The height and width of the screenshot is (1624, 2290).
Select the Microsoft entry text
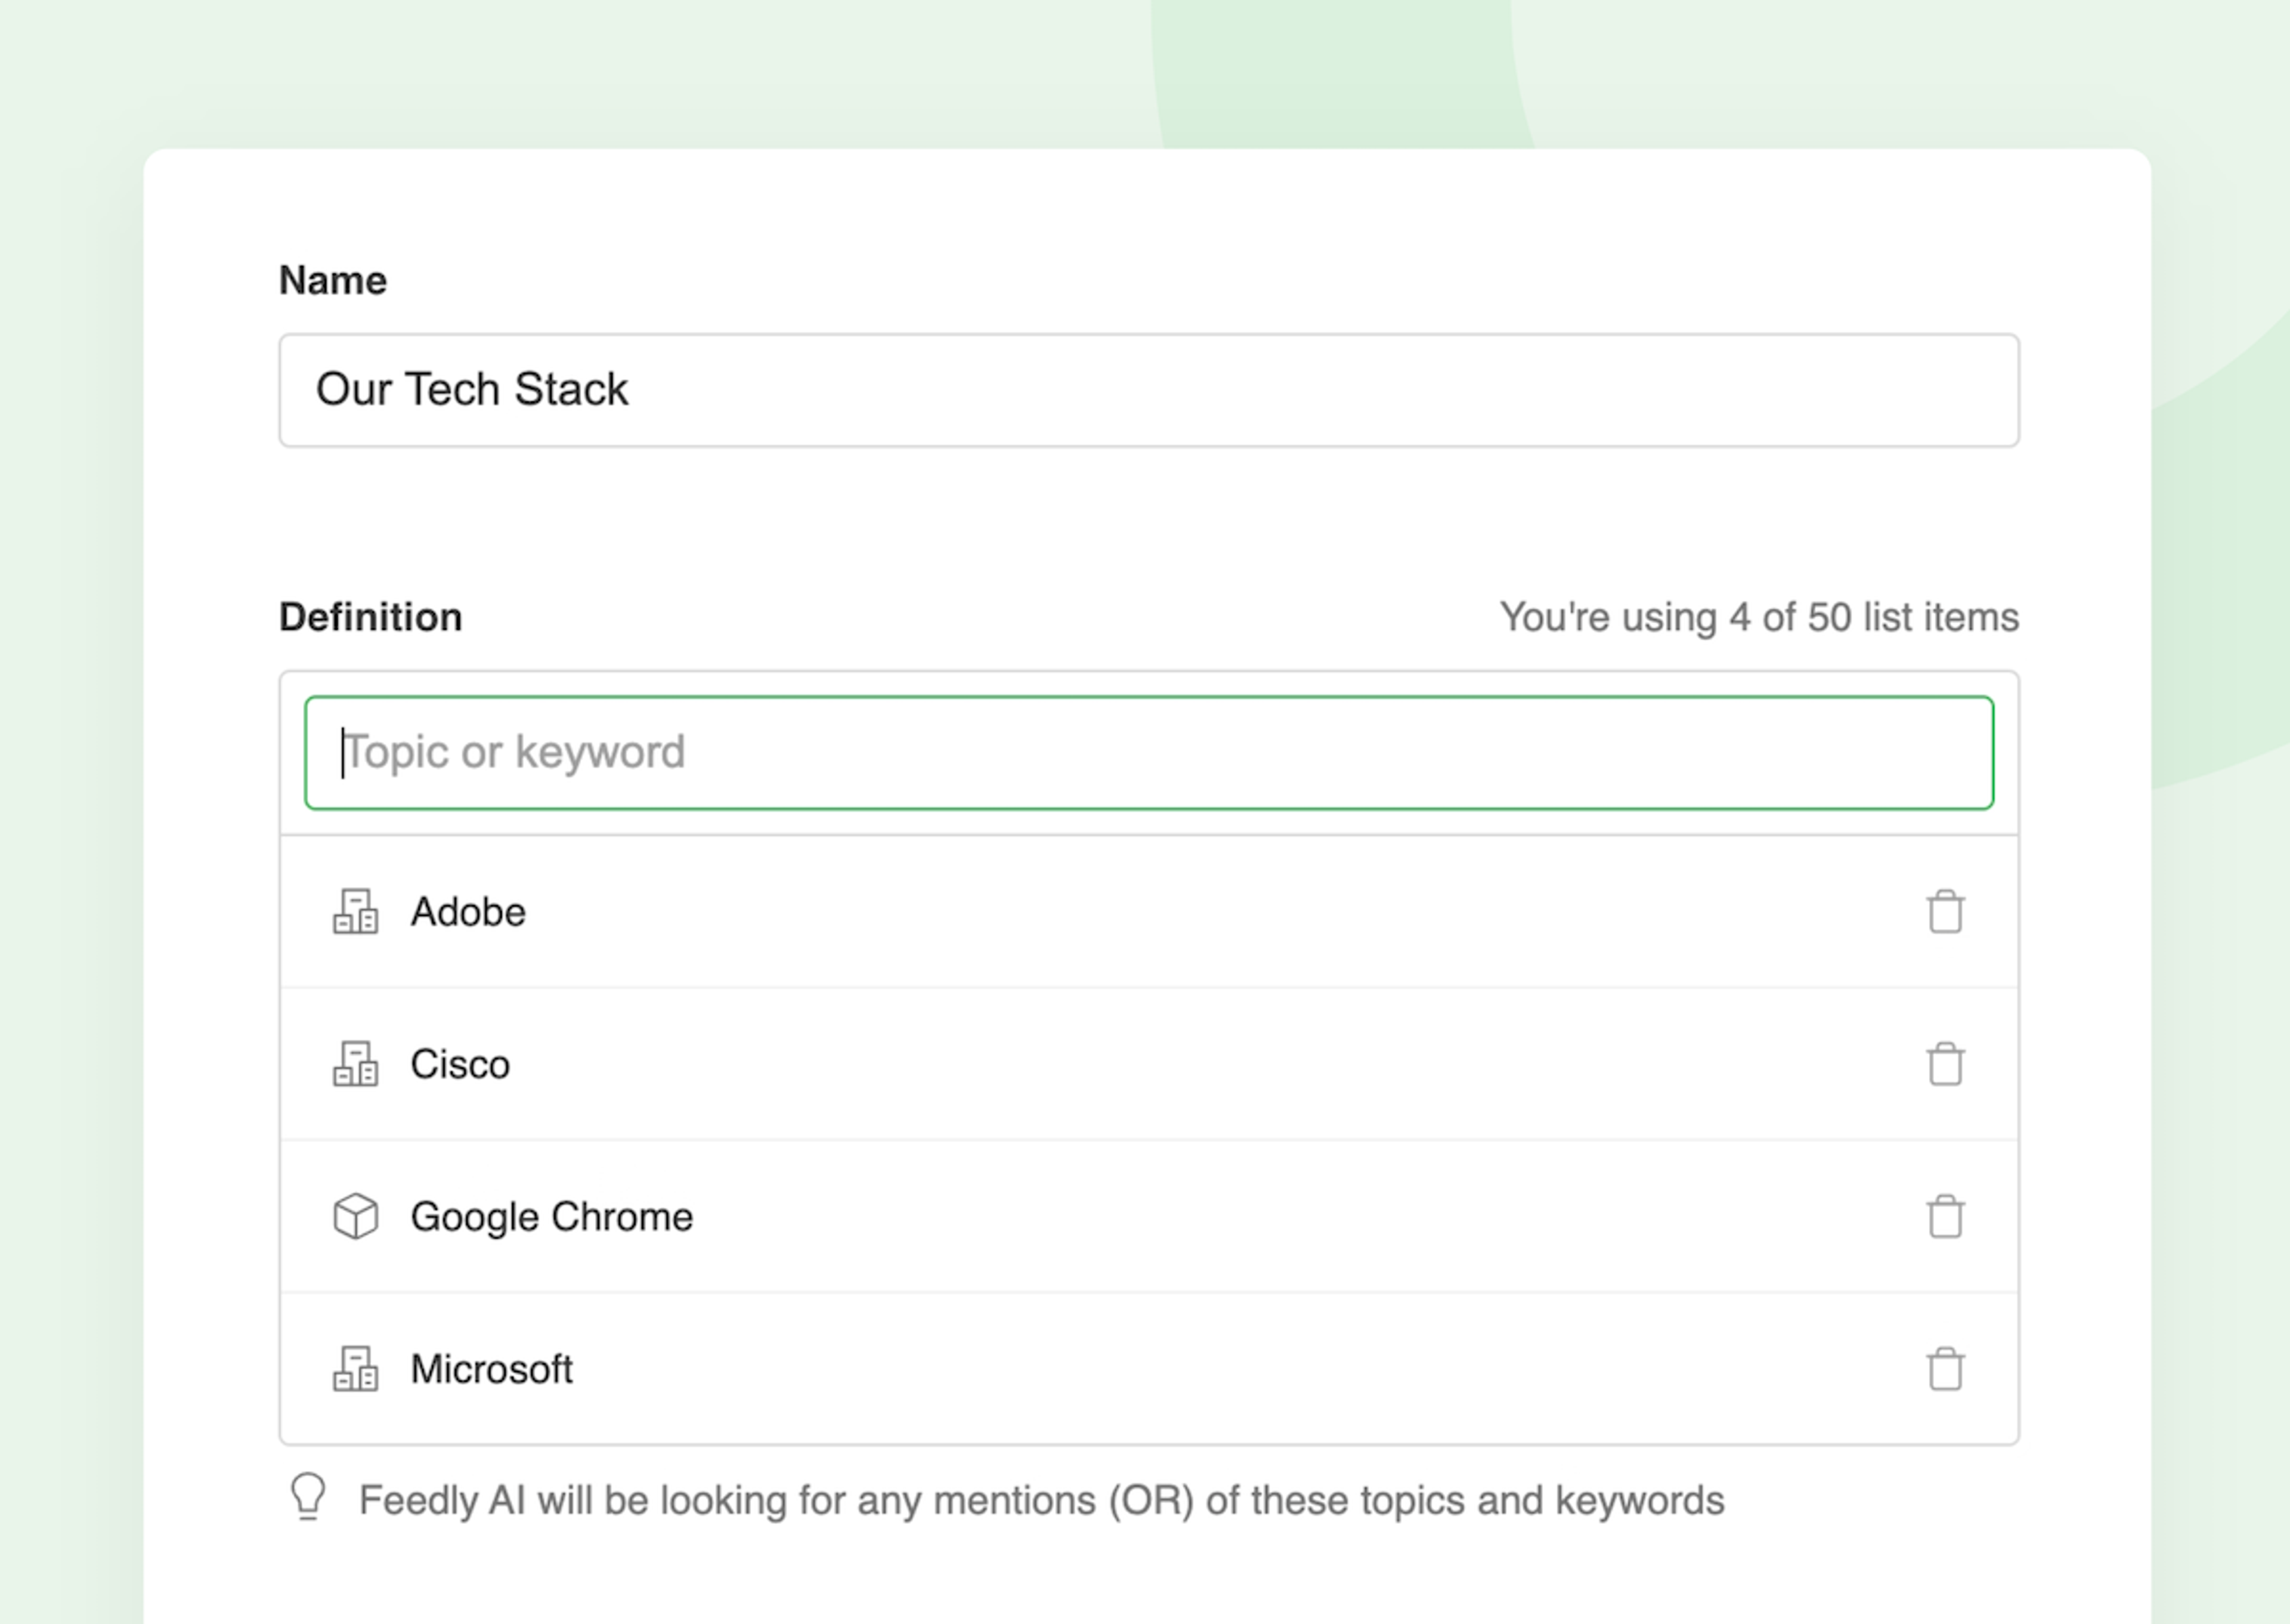[x=491, y=1369]
